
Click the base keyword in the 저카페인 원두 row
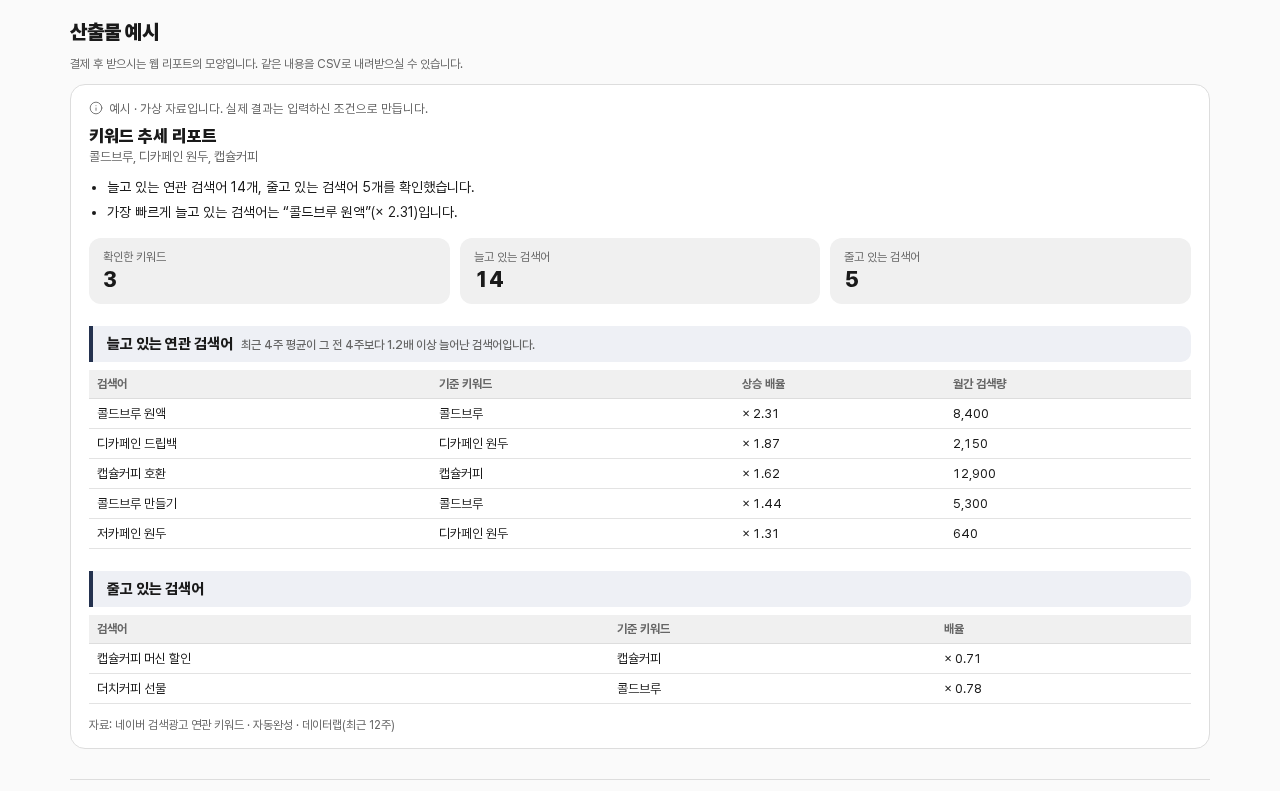474,534
